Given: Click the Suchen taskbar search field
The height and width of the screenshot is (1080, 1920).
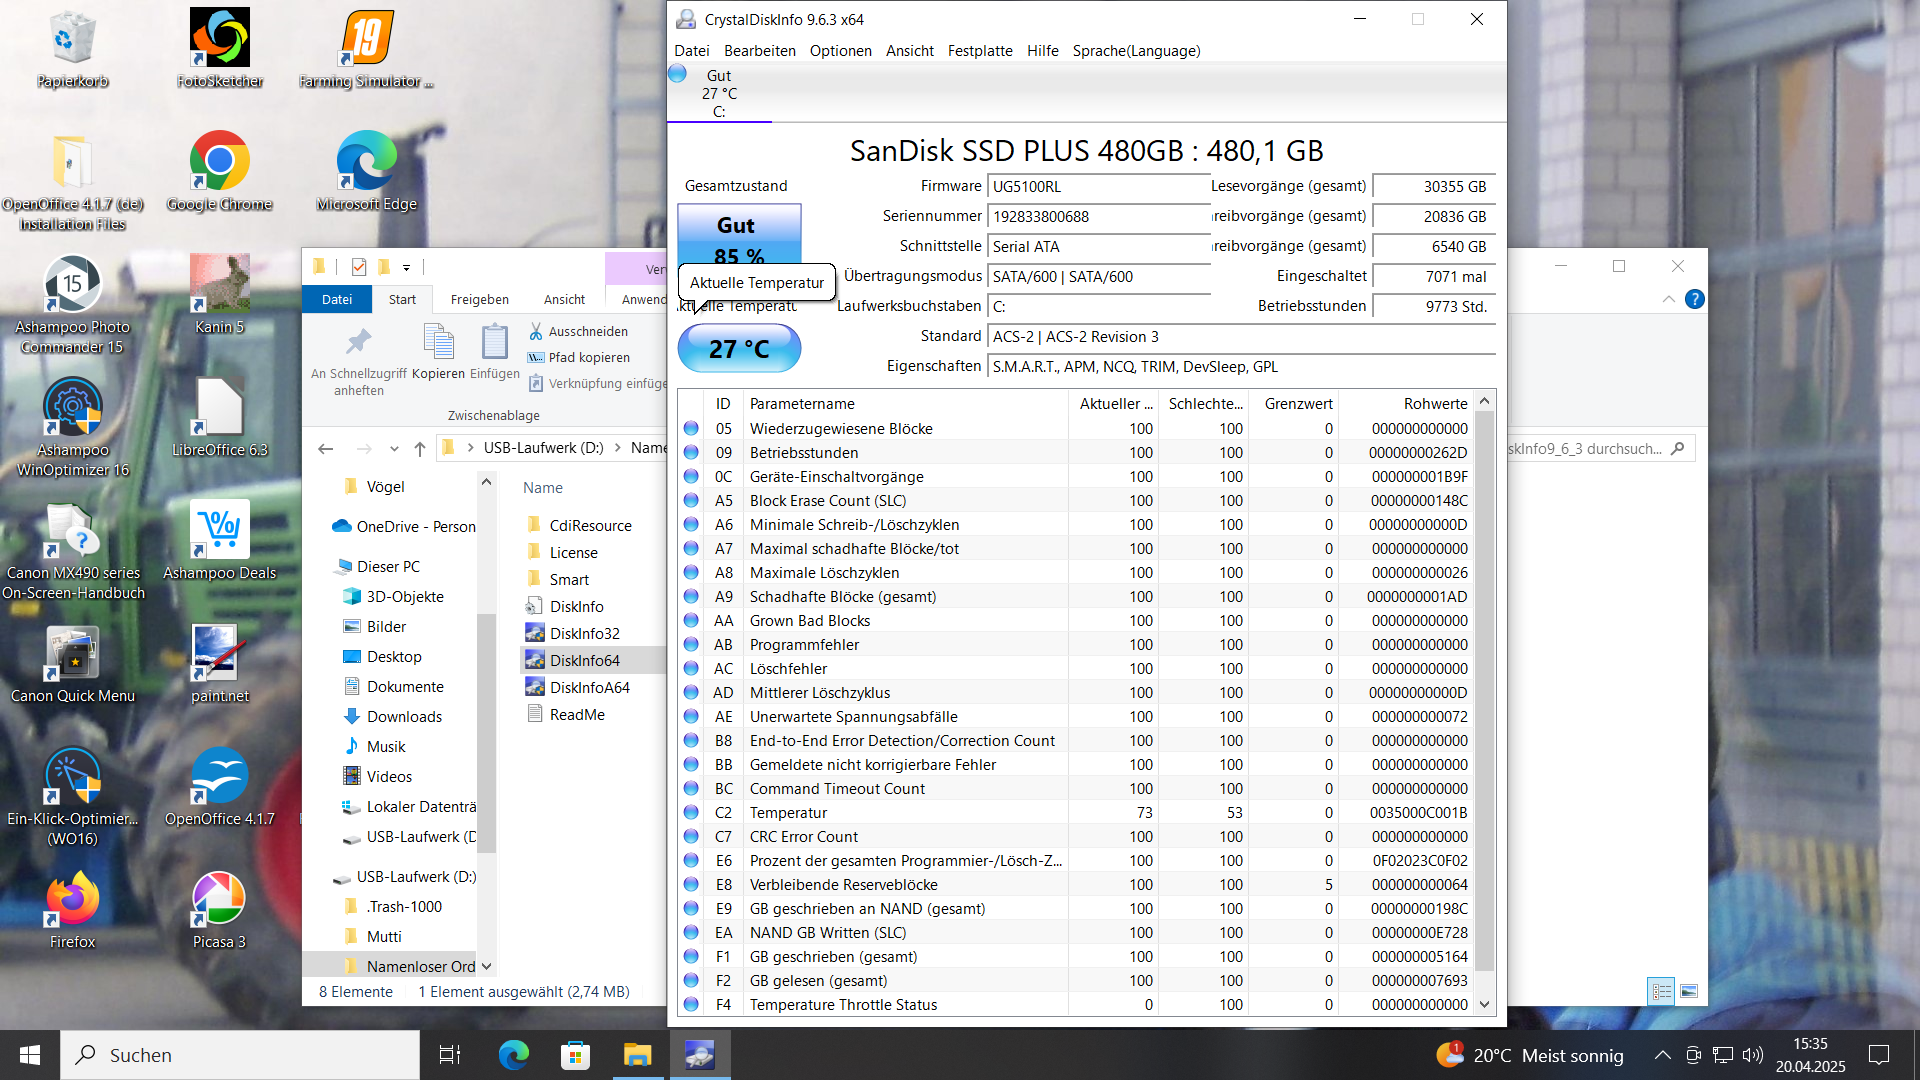Looking at the screenshot, I should coord(240,1055).
